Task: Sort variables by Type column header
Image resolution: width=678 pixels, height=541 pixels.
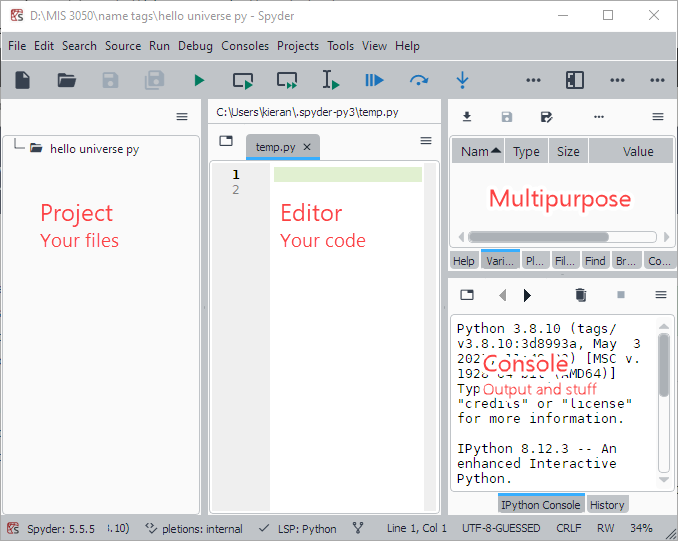Action: click(x=526, y=151)
